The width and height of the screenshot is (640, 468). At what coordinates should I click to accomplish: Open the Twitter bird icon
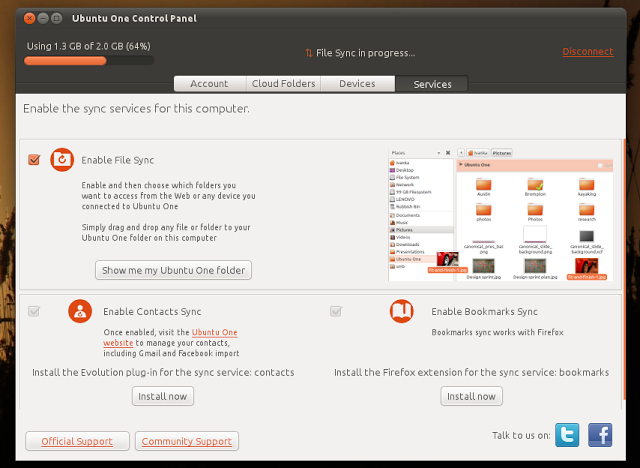coord(567,435)
